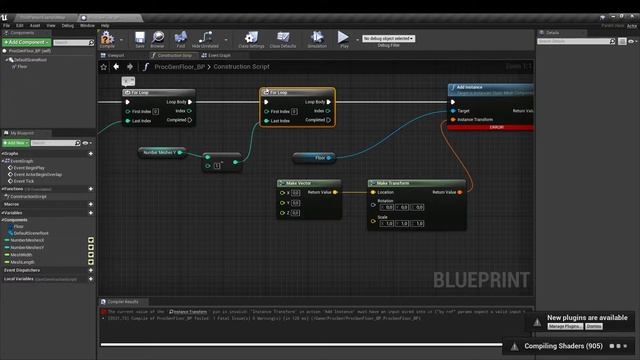
Task: Add new function with Functions plus icon
Action: (91, 189)
